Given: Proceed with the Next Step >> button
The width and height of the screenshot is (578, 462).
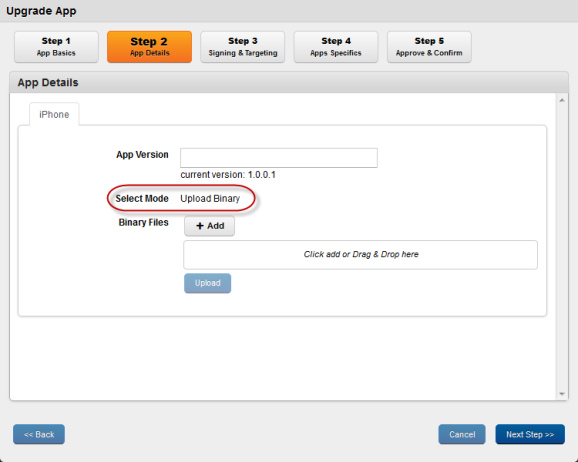Looking at the screenshot, I should pyautogui.click(x=530, y=434).
